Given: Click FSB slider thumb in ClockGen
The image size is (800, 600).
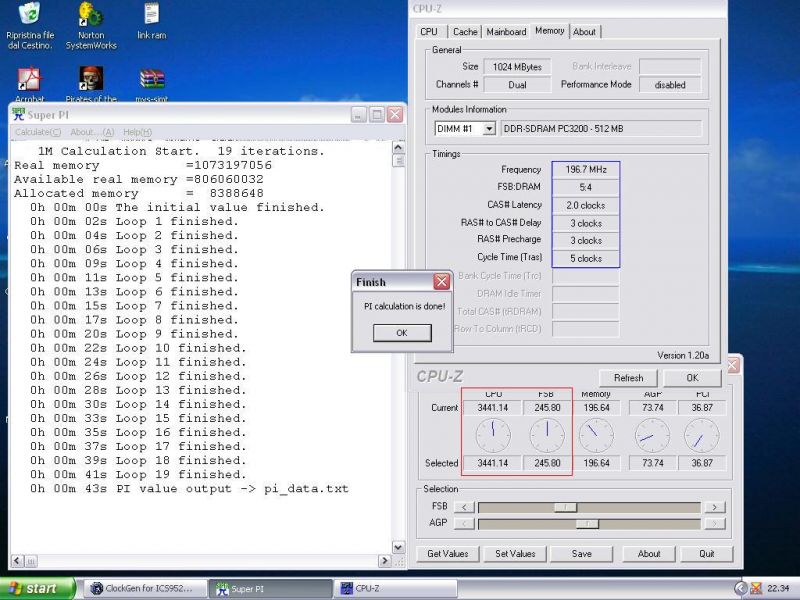Looking at the screenshot, I should pyautogui.click(x=565, y=507).
